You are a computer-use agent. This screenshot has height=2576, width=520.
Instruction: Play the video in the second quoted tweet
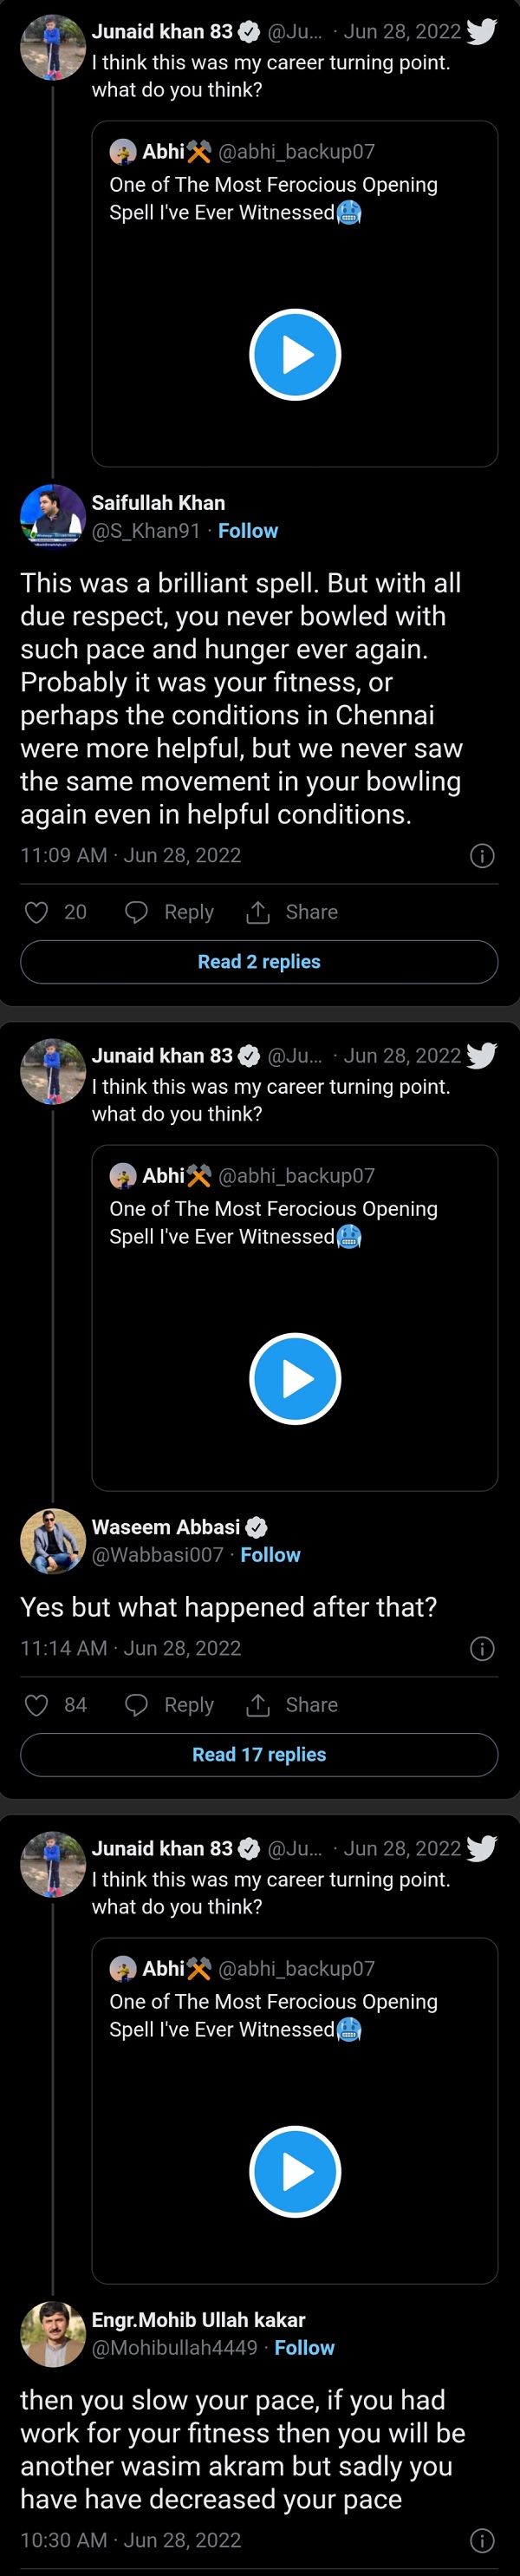295,1379
